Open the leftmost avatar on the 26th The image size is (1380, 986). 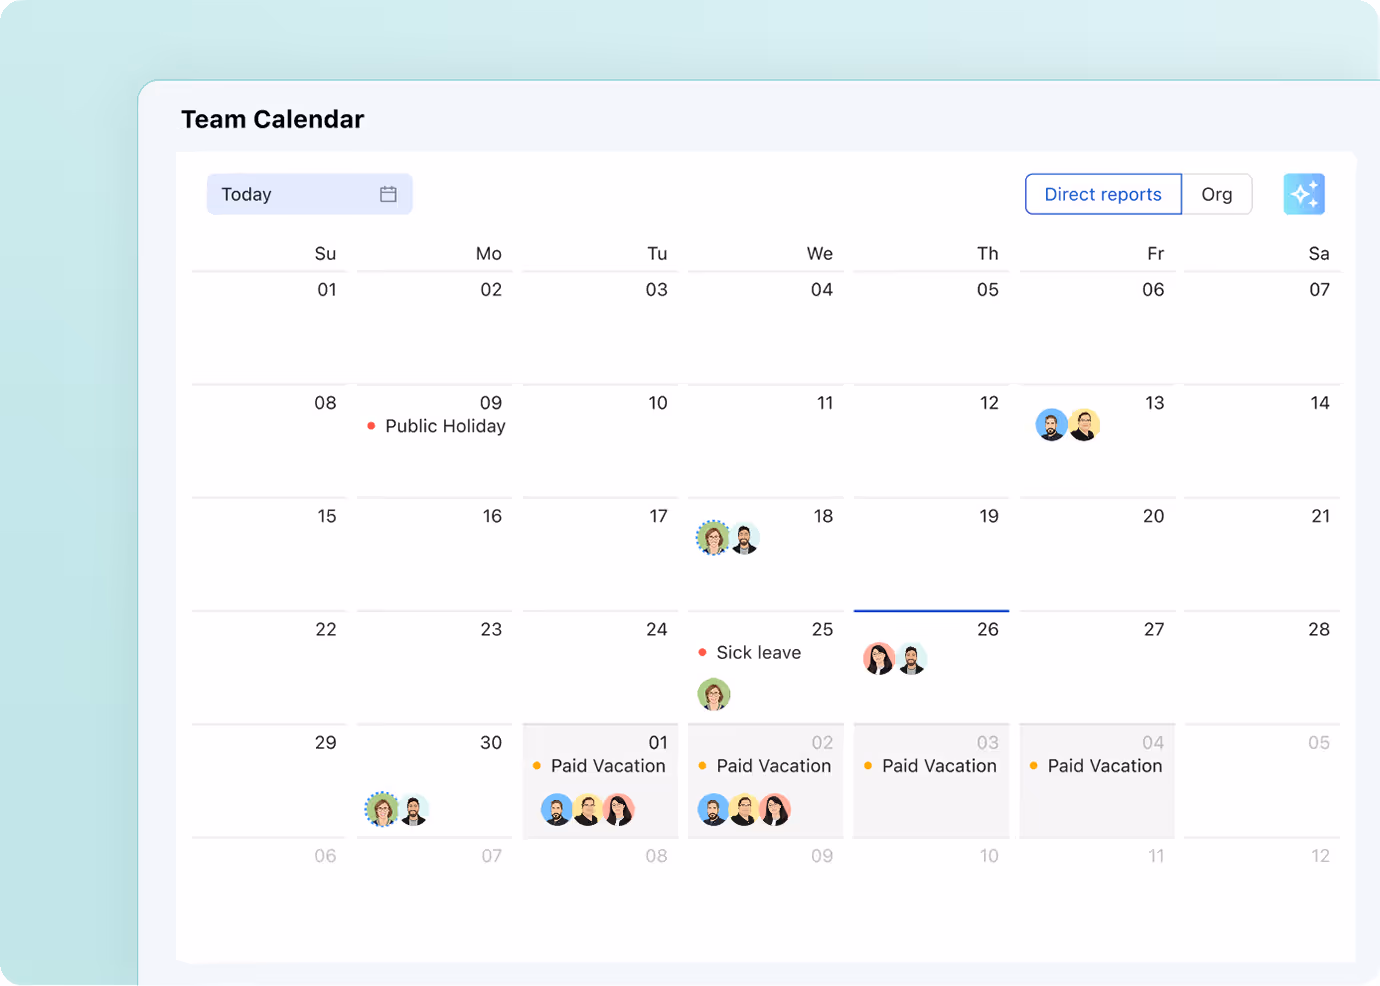tap(879, 659)
